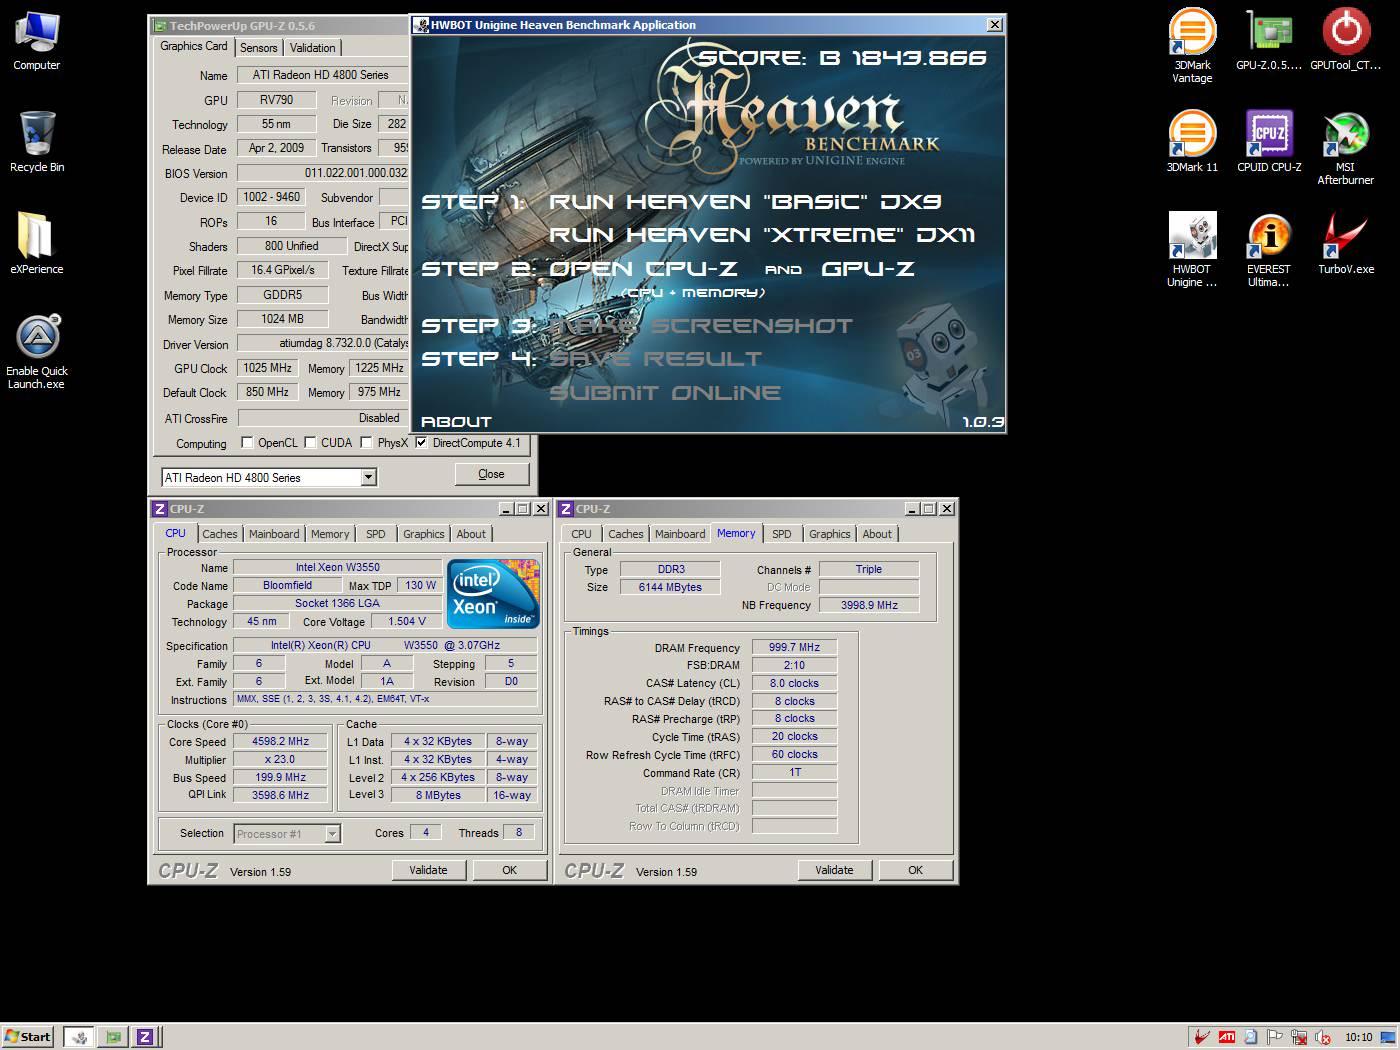Switch to GPU-Z Validation tab
This screenshot has height=1050, width=1400.
tap(312, 48)
